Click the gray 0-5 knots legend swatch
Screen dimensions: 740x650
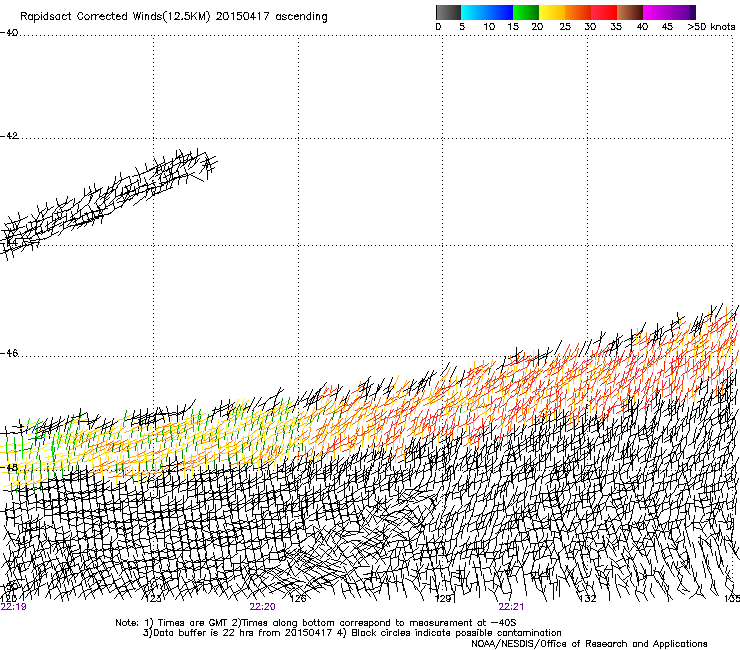448,12
